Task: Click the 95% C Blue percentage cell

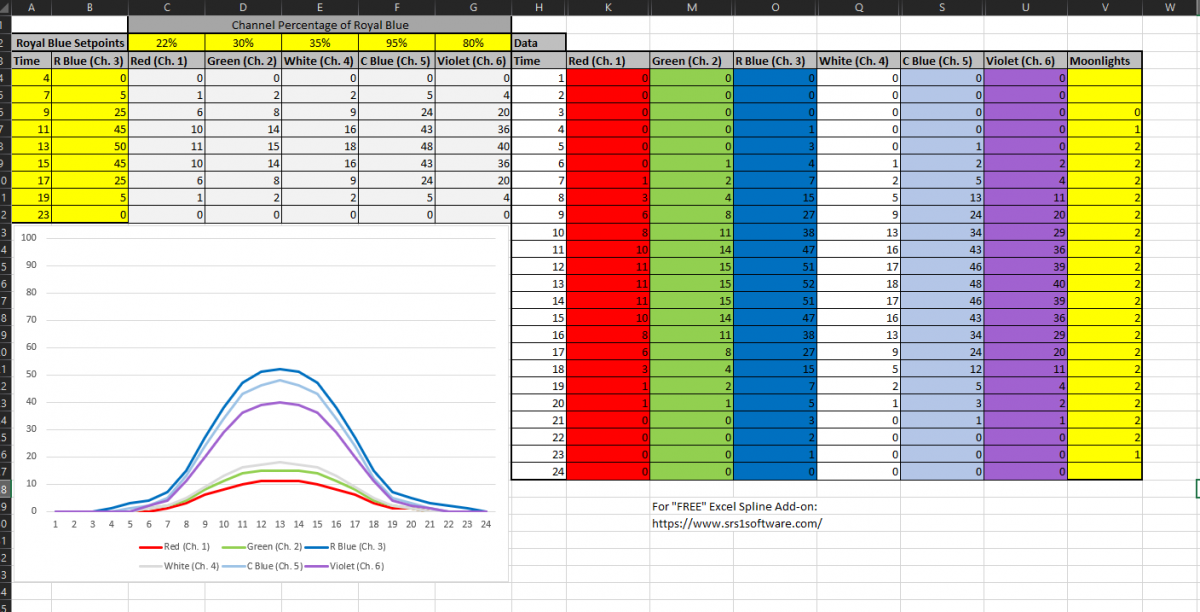Action: [x=396, y=43]
